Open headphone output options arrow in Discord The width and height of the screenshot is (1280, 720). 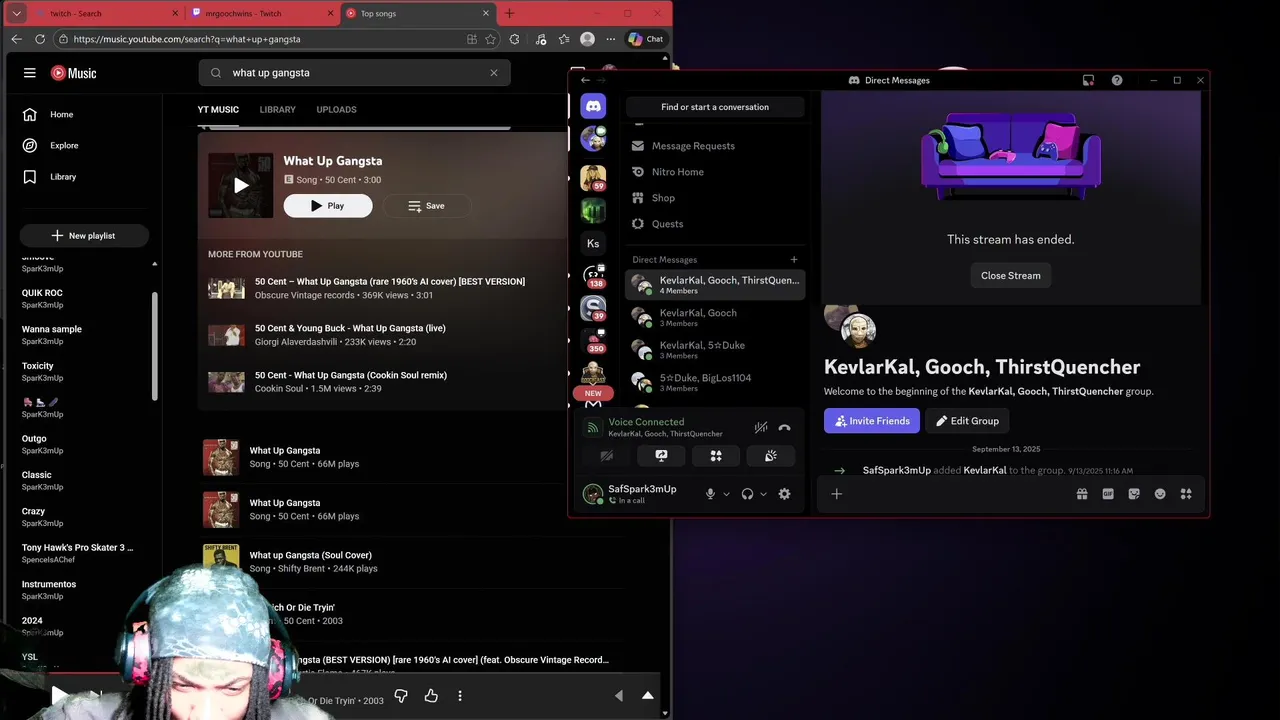tap(763, 494)
